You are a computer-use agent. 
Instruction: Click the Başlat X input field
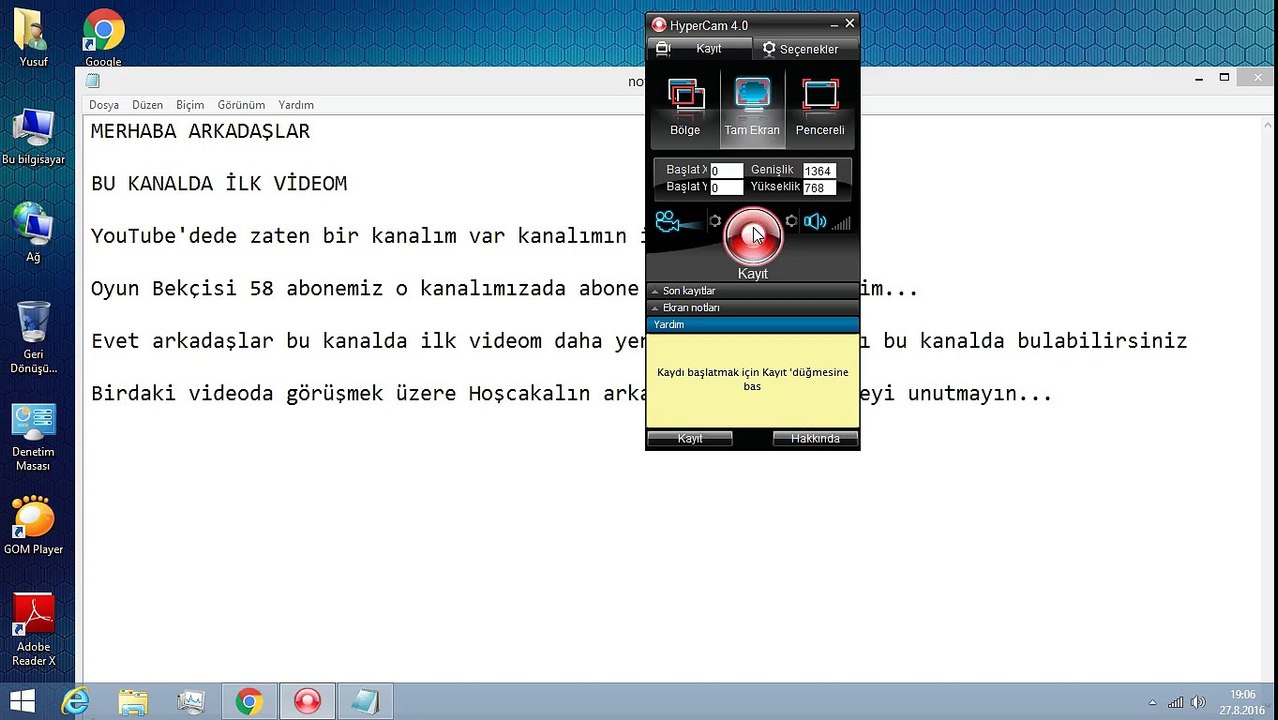click(x=727, y=171)
